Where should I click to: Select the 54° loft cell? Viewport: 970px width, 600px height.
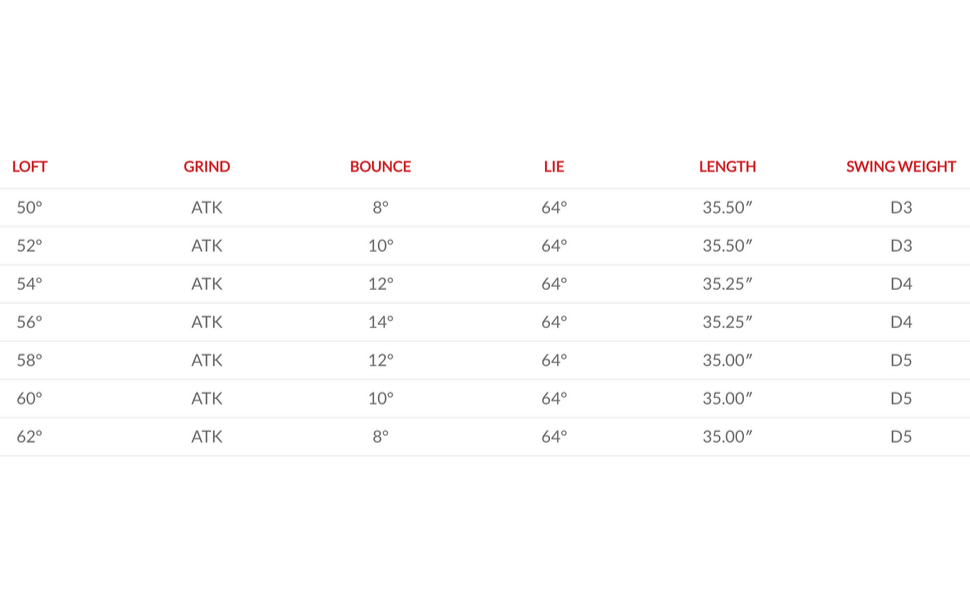tap(30, 284)
